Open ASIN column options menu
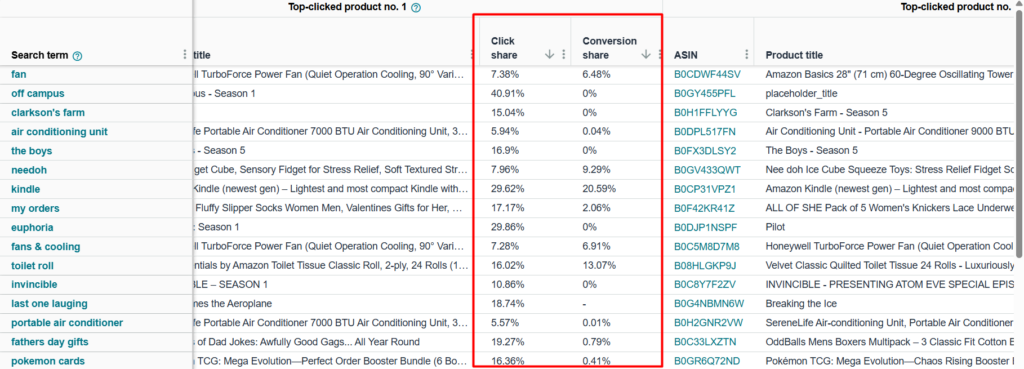 click(x=746, y=55)
